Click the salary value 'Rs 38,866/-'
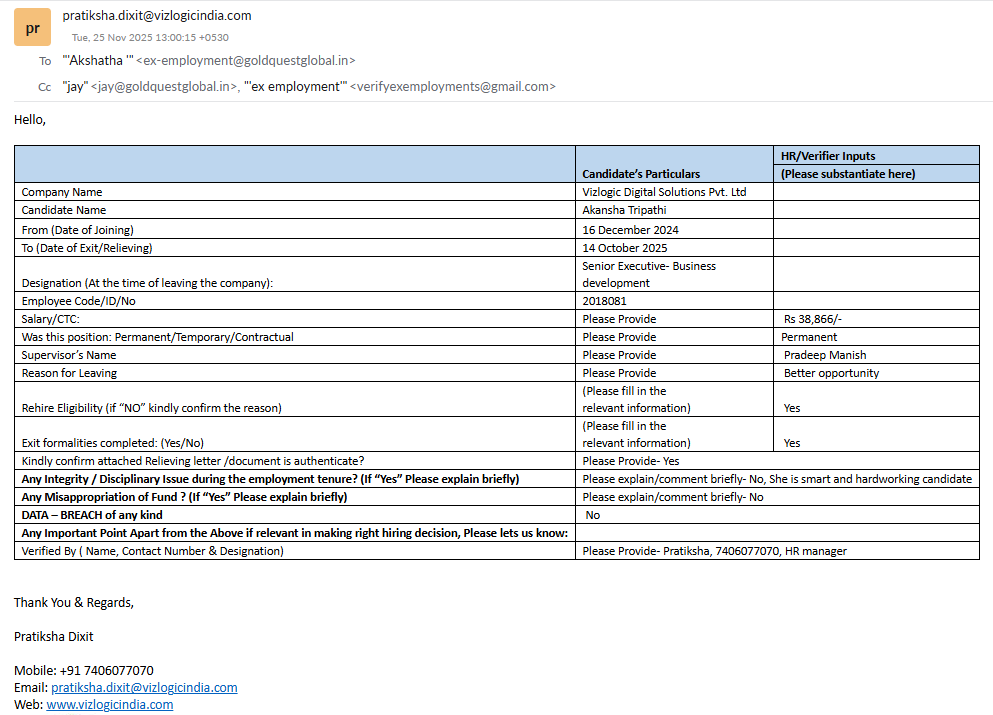The width and height of the screenshot is (993, 715). click(x=813, y=319)
